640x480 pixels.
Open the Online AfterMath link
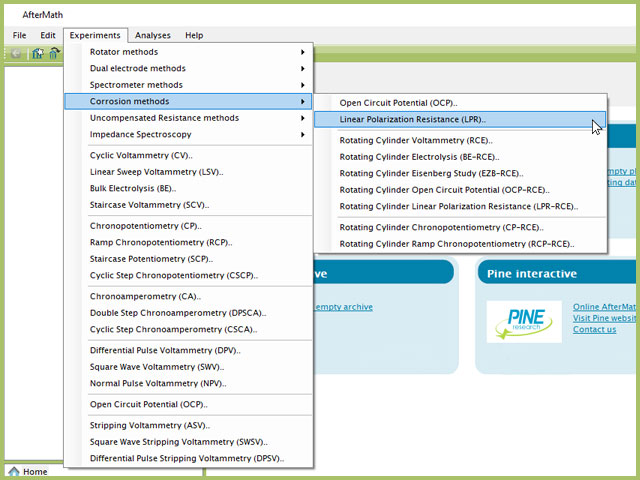[x=604, y=307]
